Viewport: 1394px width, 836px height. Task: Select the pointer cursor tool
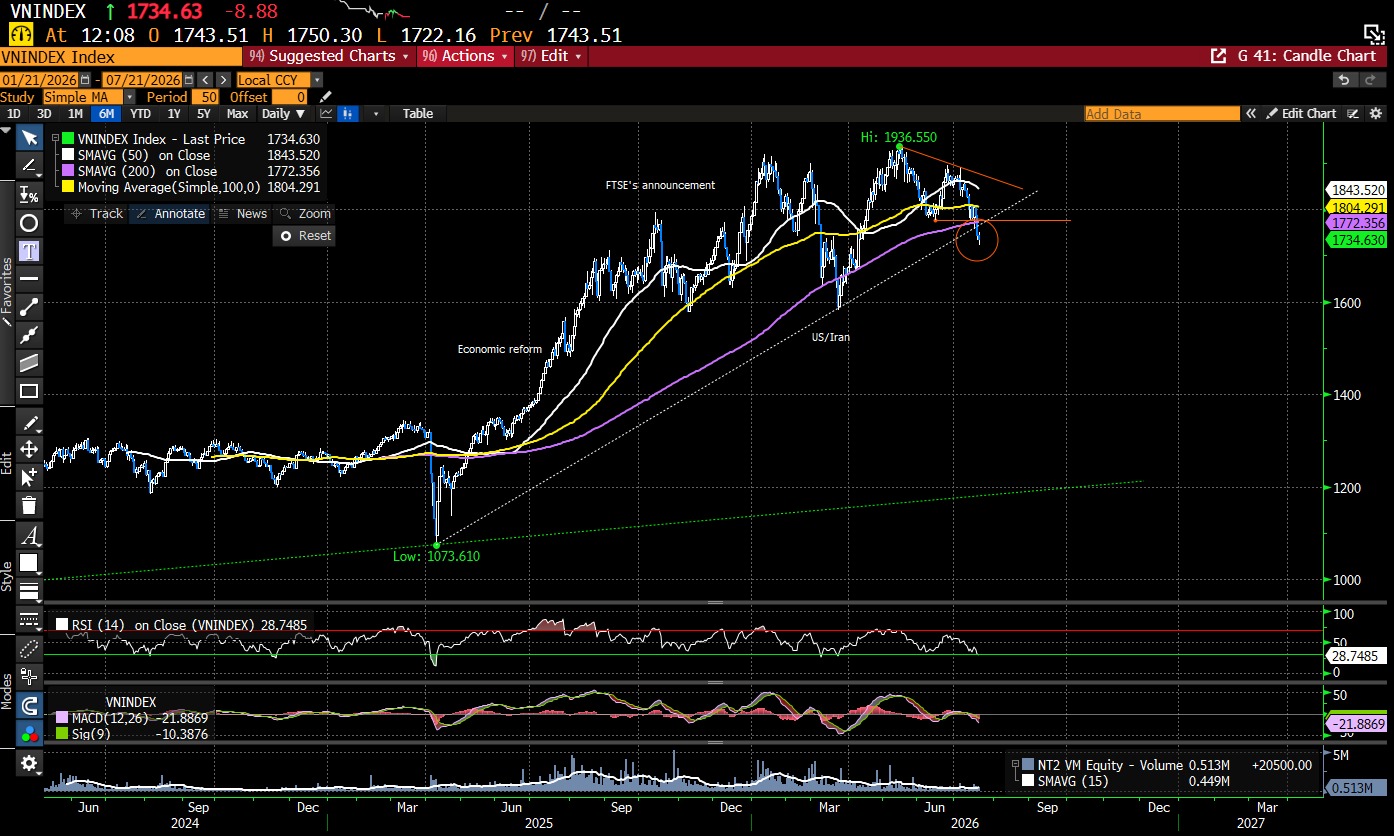[29, 138]
